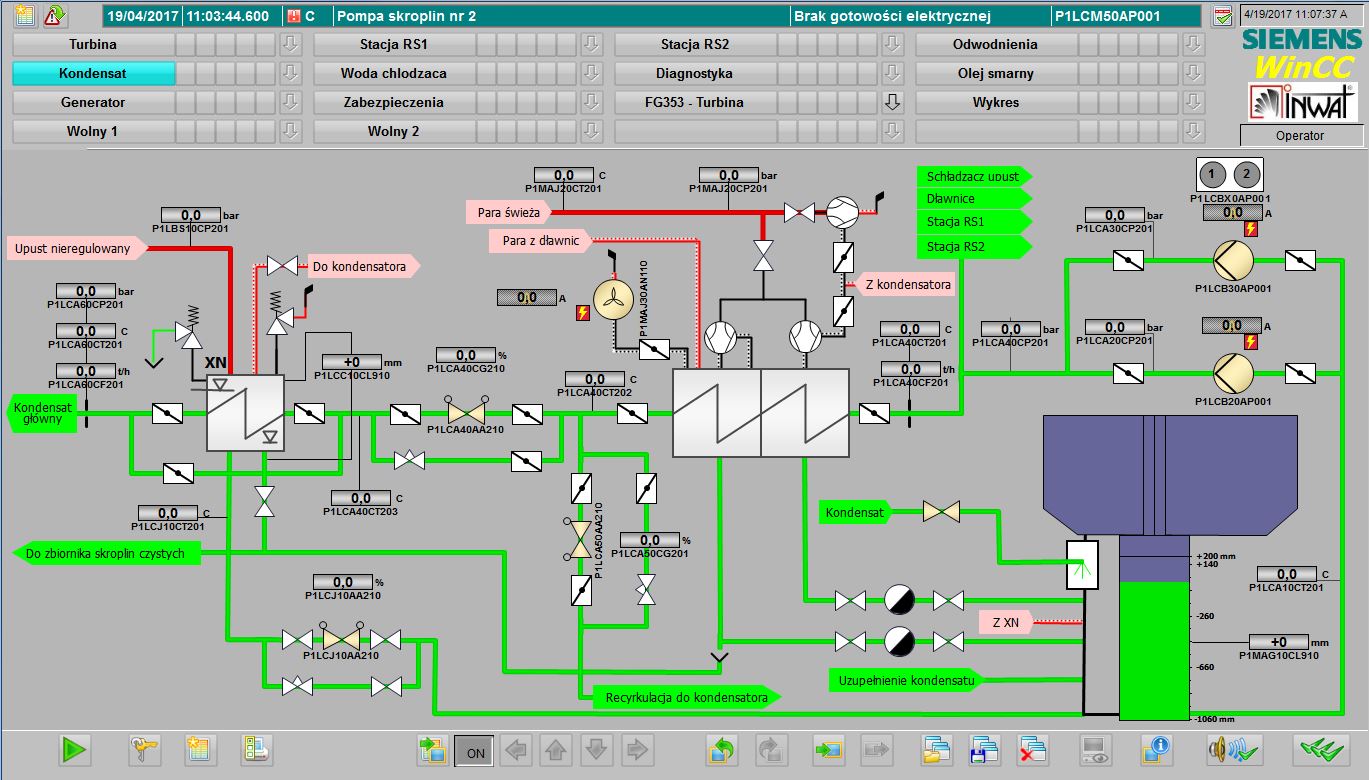
Task: Open the info icon in bottom toolbar
Action: click(x=1156, y=749)
